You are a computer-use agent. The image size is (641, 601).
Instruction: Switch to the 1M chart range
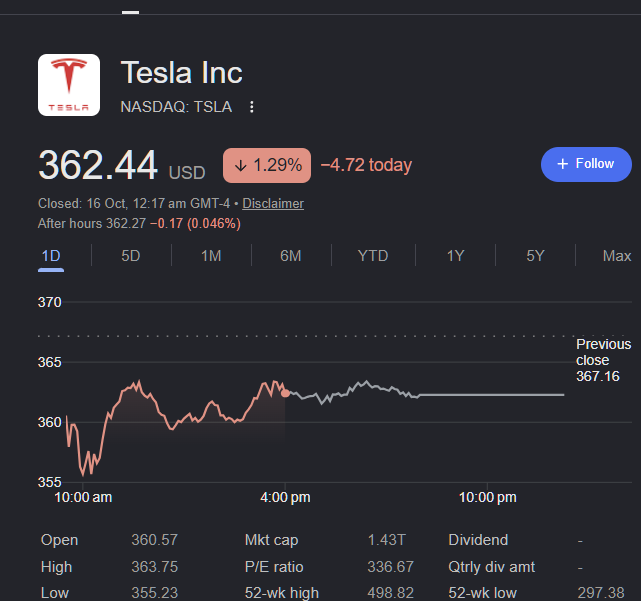click(211, 256)
